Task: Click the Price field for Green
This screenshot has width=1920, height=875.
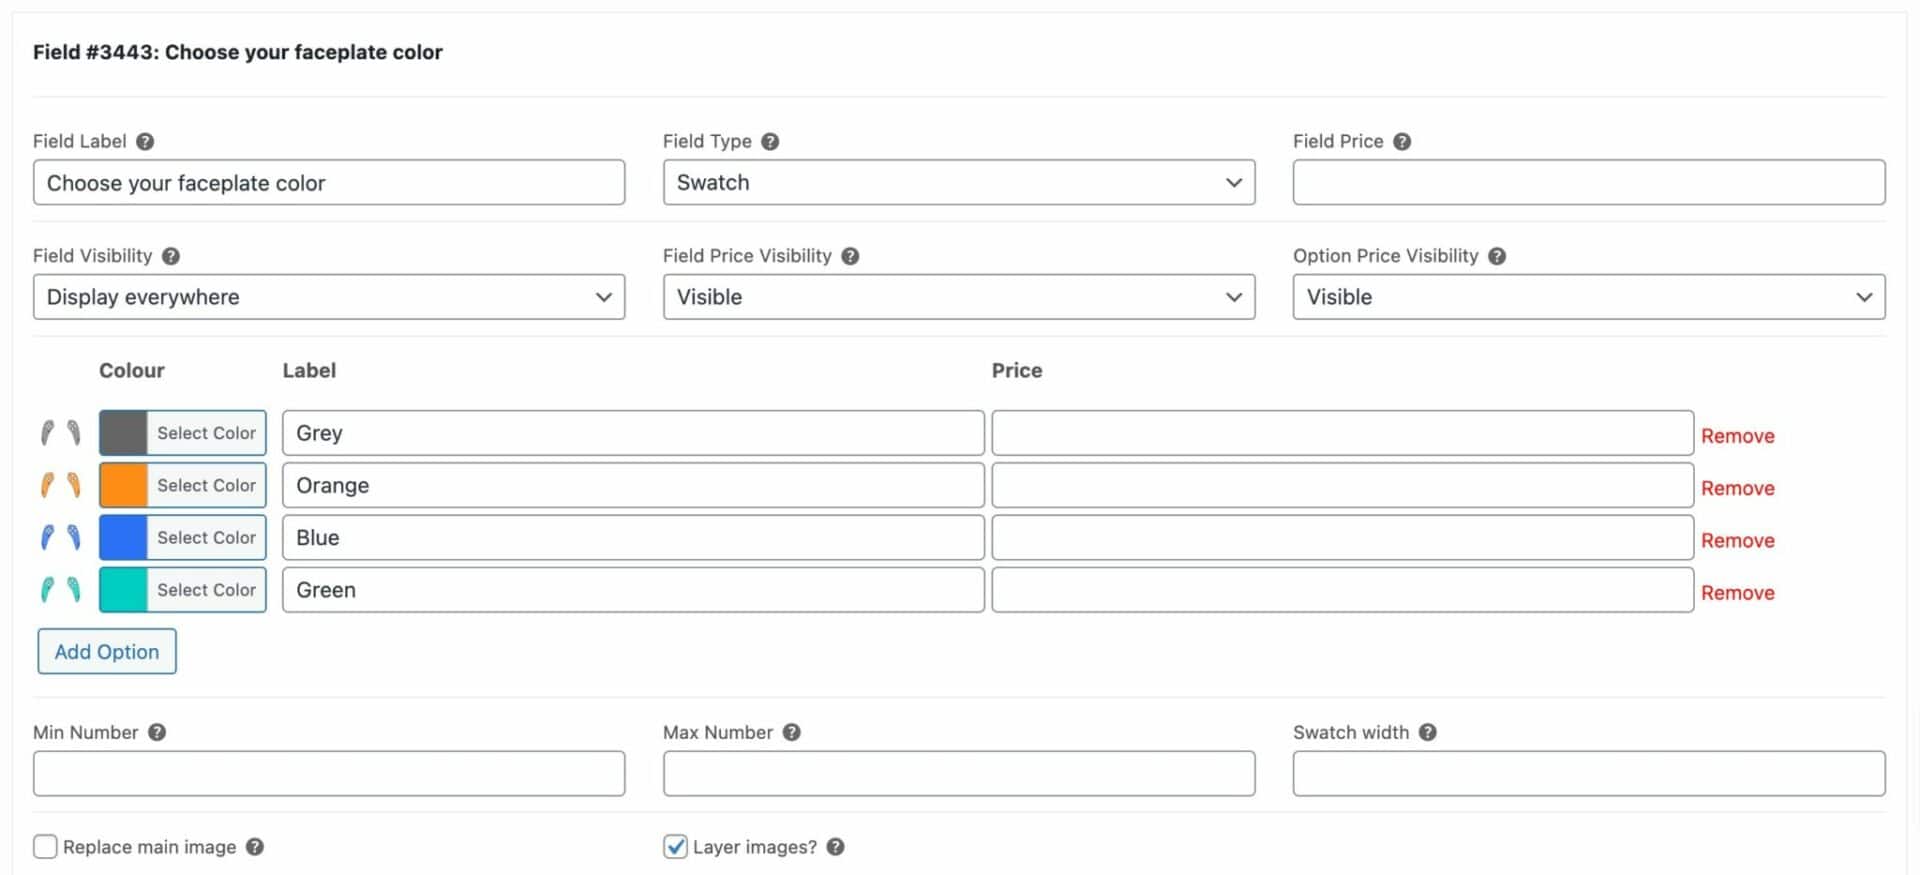Action: (x=1343, y=590)
